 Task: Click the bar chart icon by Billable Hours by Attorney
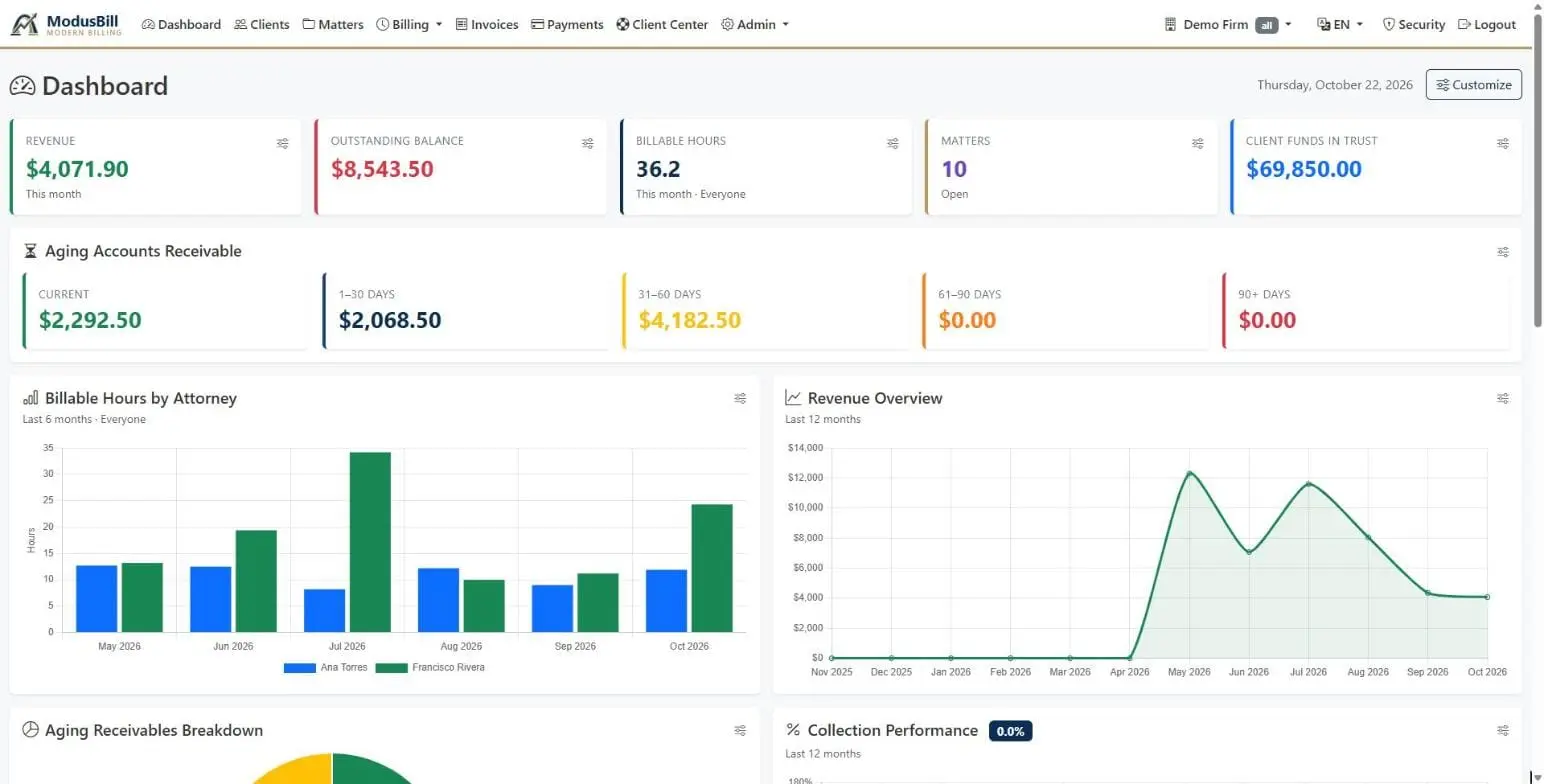31,398
